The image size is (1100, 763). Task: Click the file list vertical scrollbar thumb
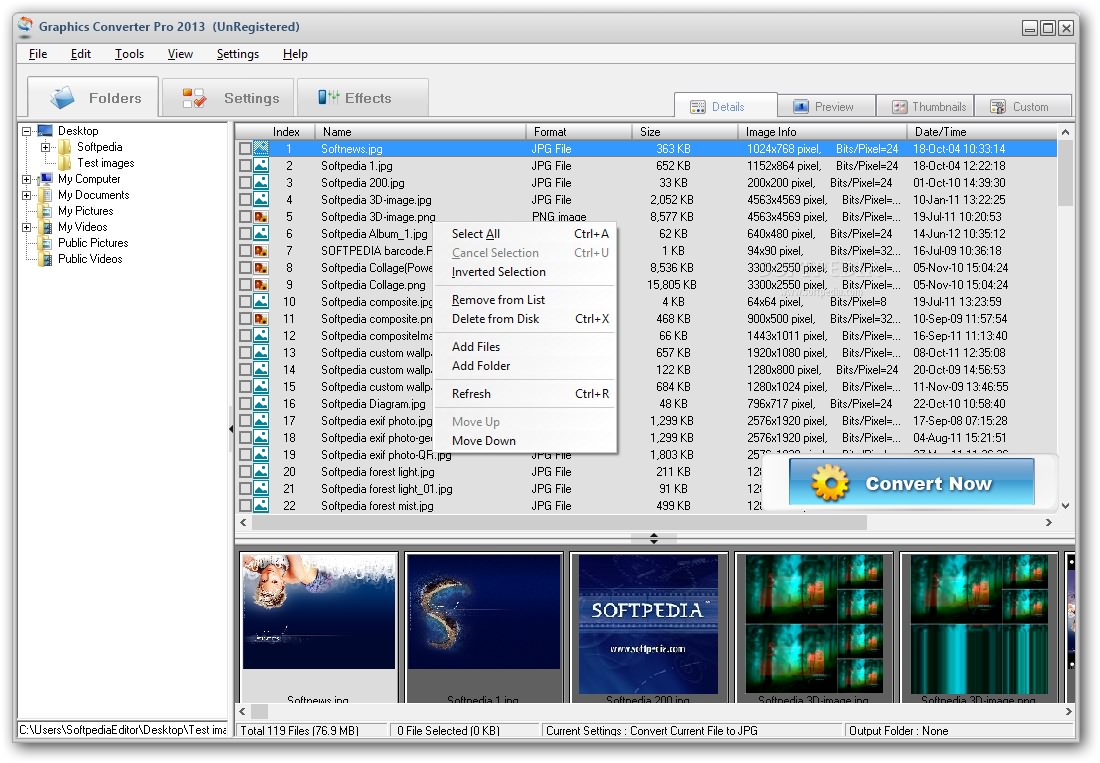tap(1065, 173)
